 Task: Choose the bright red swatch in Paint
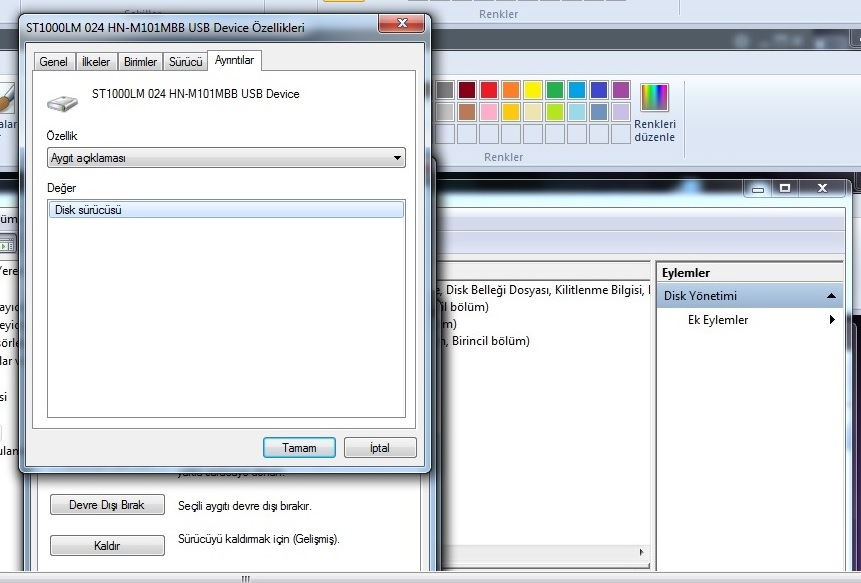(489, 90)
